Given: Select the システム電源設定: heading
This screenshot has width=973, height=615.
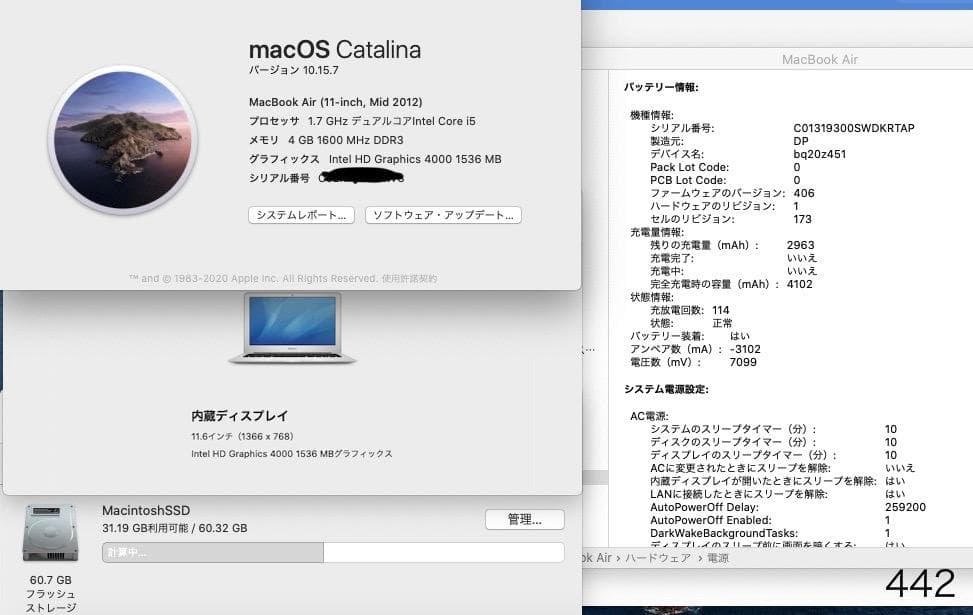Looking at the screenshot, I should click(666, 390).
